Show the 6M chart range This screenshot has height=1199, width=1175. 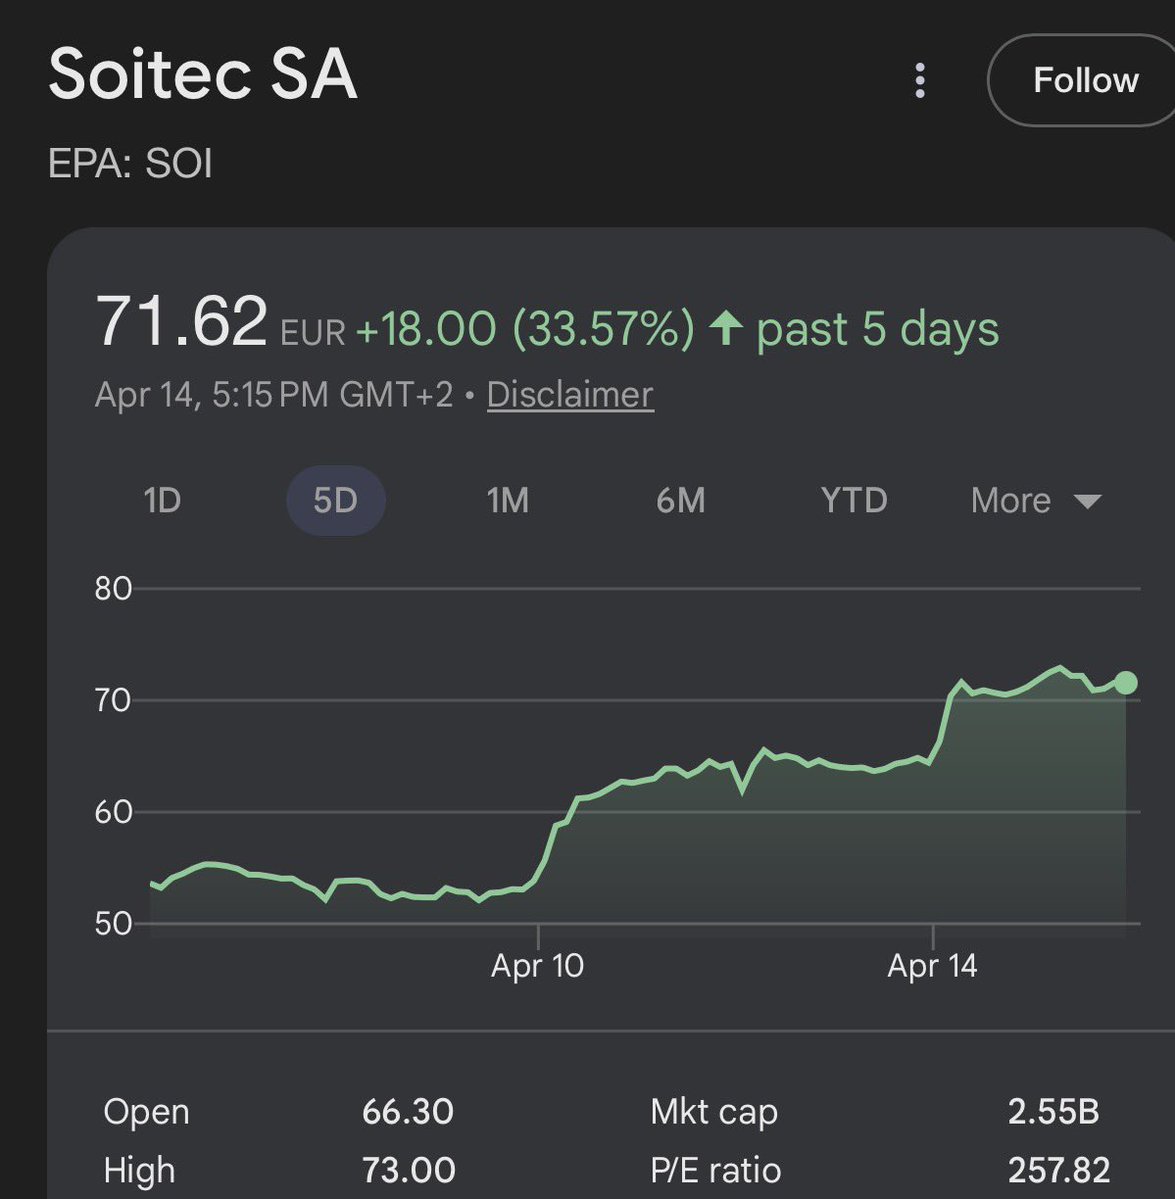coord(680,500)
